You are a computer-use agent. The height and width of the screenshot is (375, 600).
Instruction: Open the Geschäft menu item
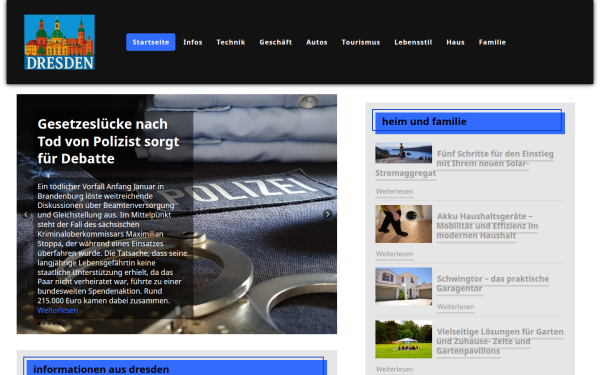tap(276, 42)
